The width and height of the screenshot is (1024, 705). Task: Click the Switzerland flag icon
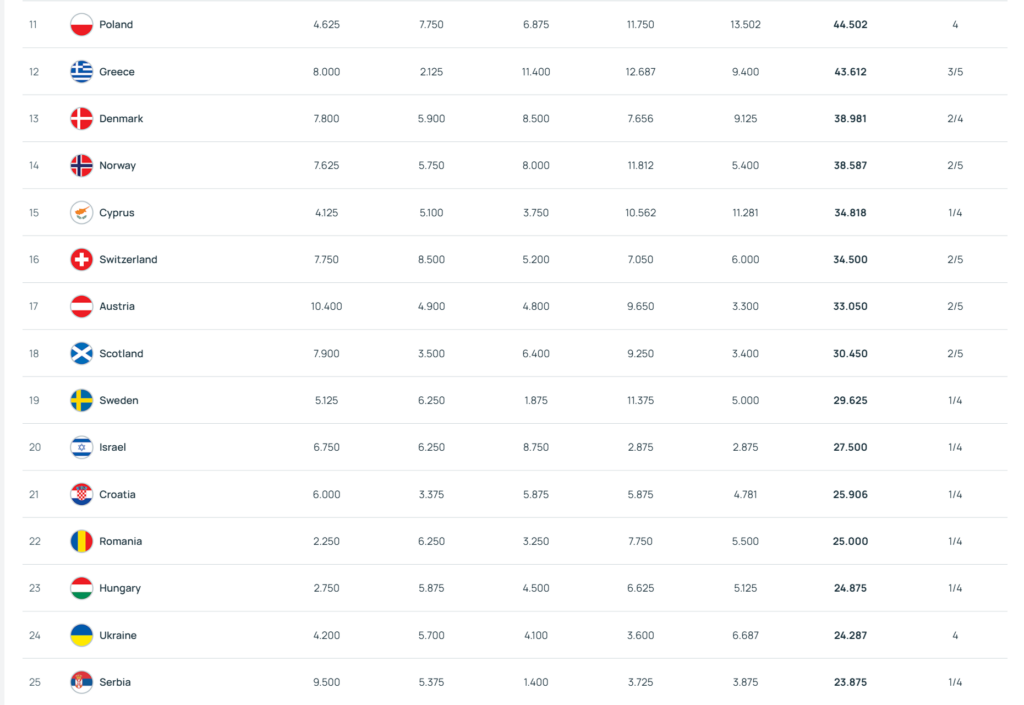82,260
